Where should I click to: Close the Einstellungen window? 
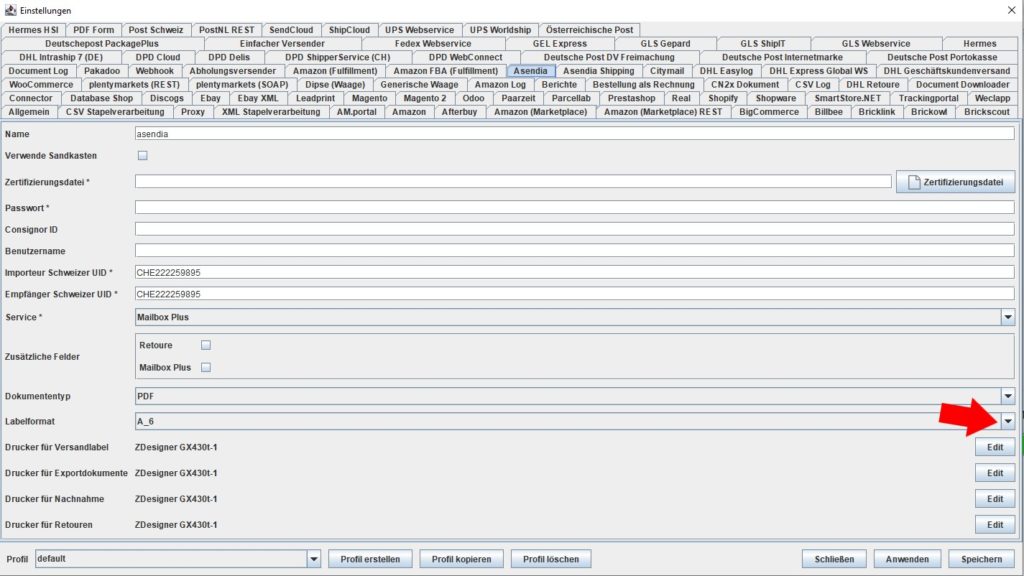1011,10
